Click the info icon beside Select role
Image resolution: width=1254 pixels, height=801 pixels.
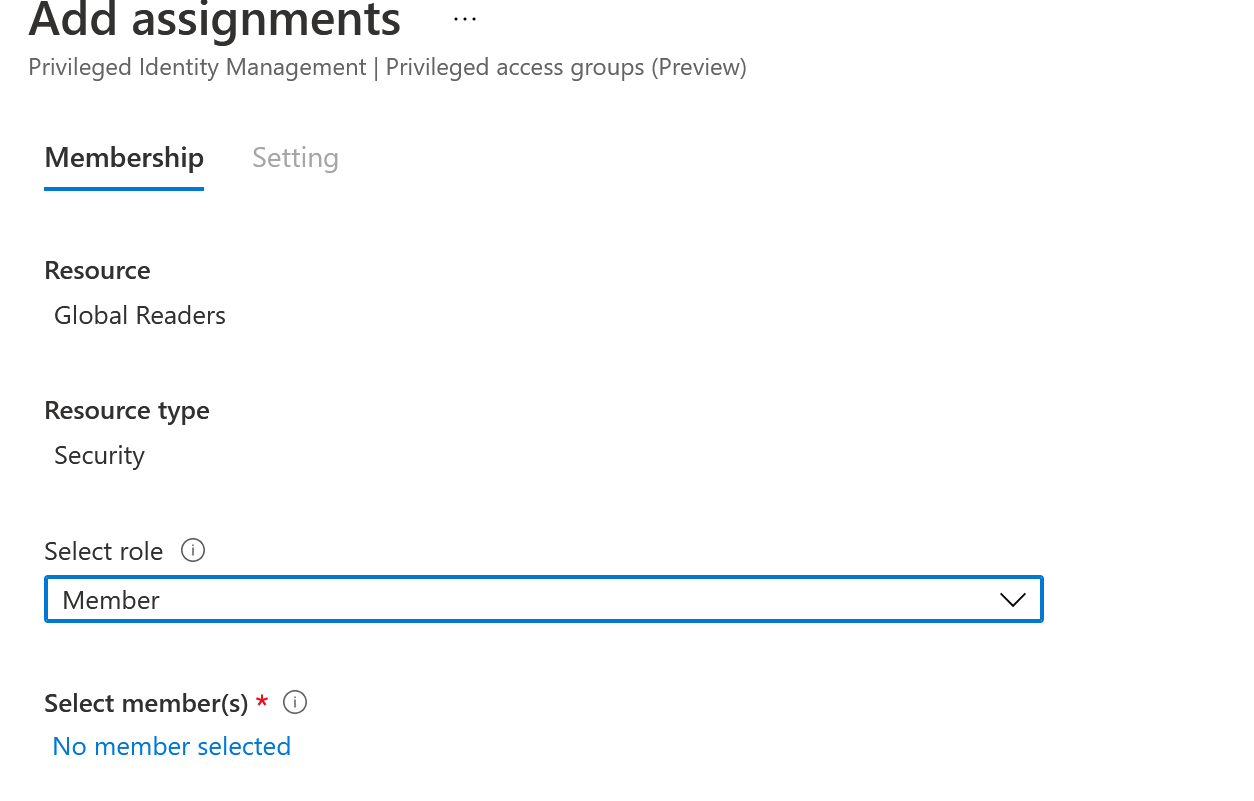coord(193,550)
